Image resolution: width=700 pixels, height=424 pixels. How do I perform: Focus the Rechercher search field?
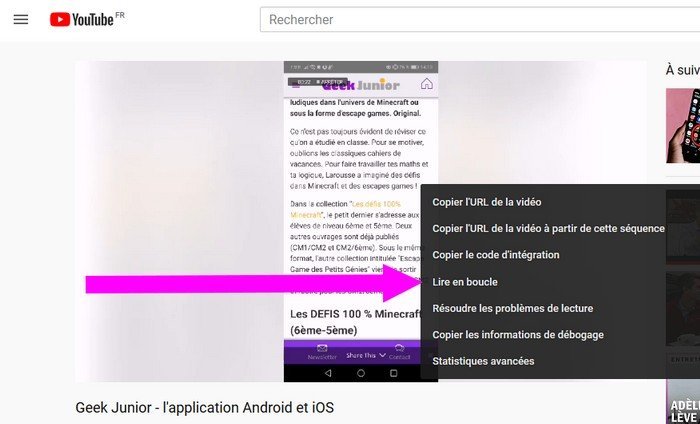pos(480,20)
